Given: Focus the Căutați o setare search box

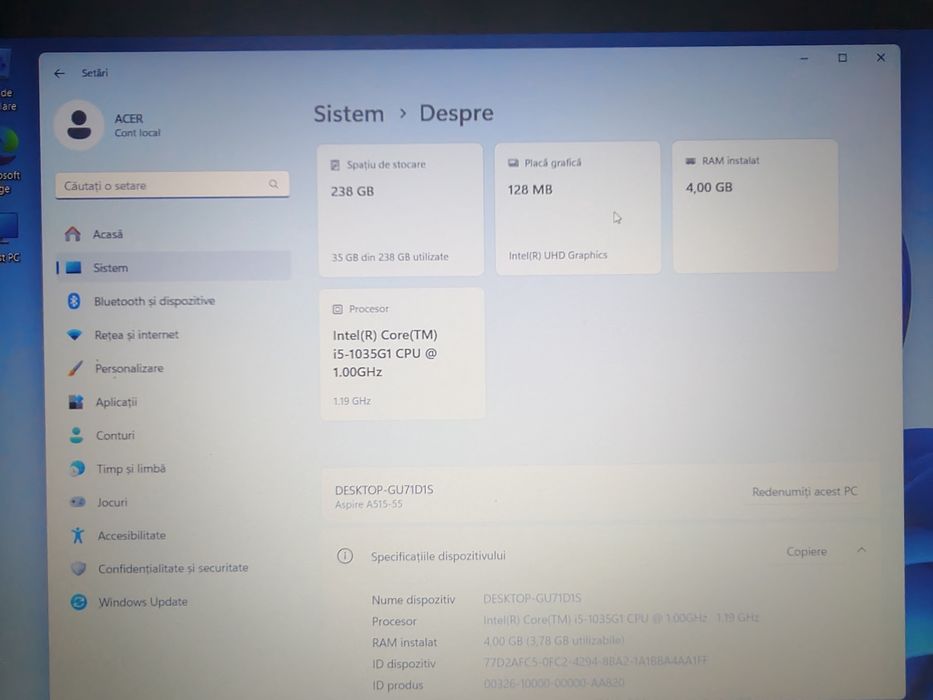Looking at the screenshot, I should [x=173, y=185].
